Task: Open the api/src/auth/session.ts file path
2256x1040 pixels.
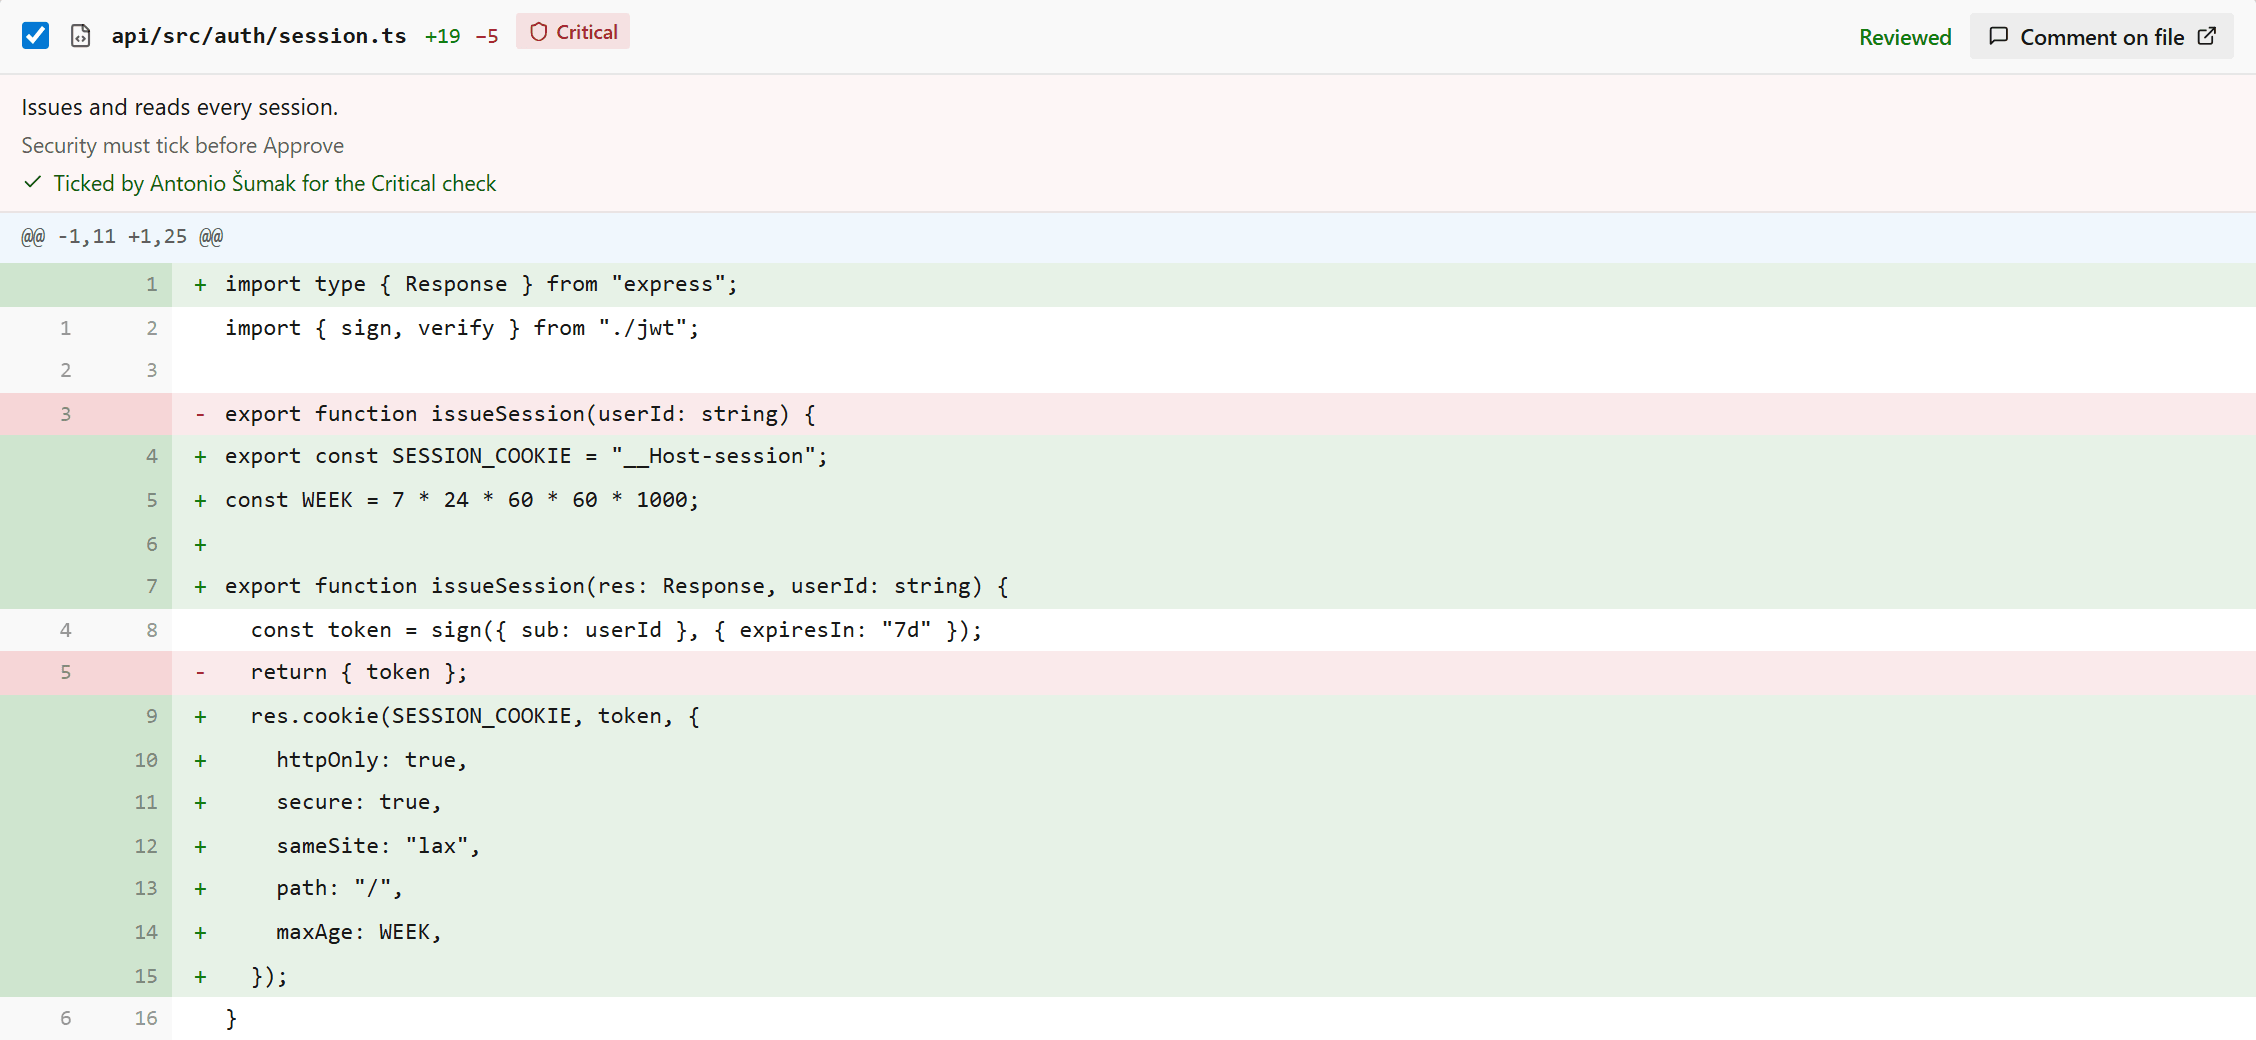Action: pos(259,36)
